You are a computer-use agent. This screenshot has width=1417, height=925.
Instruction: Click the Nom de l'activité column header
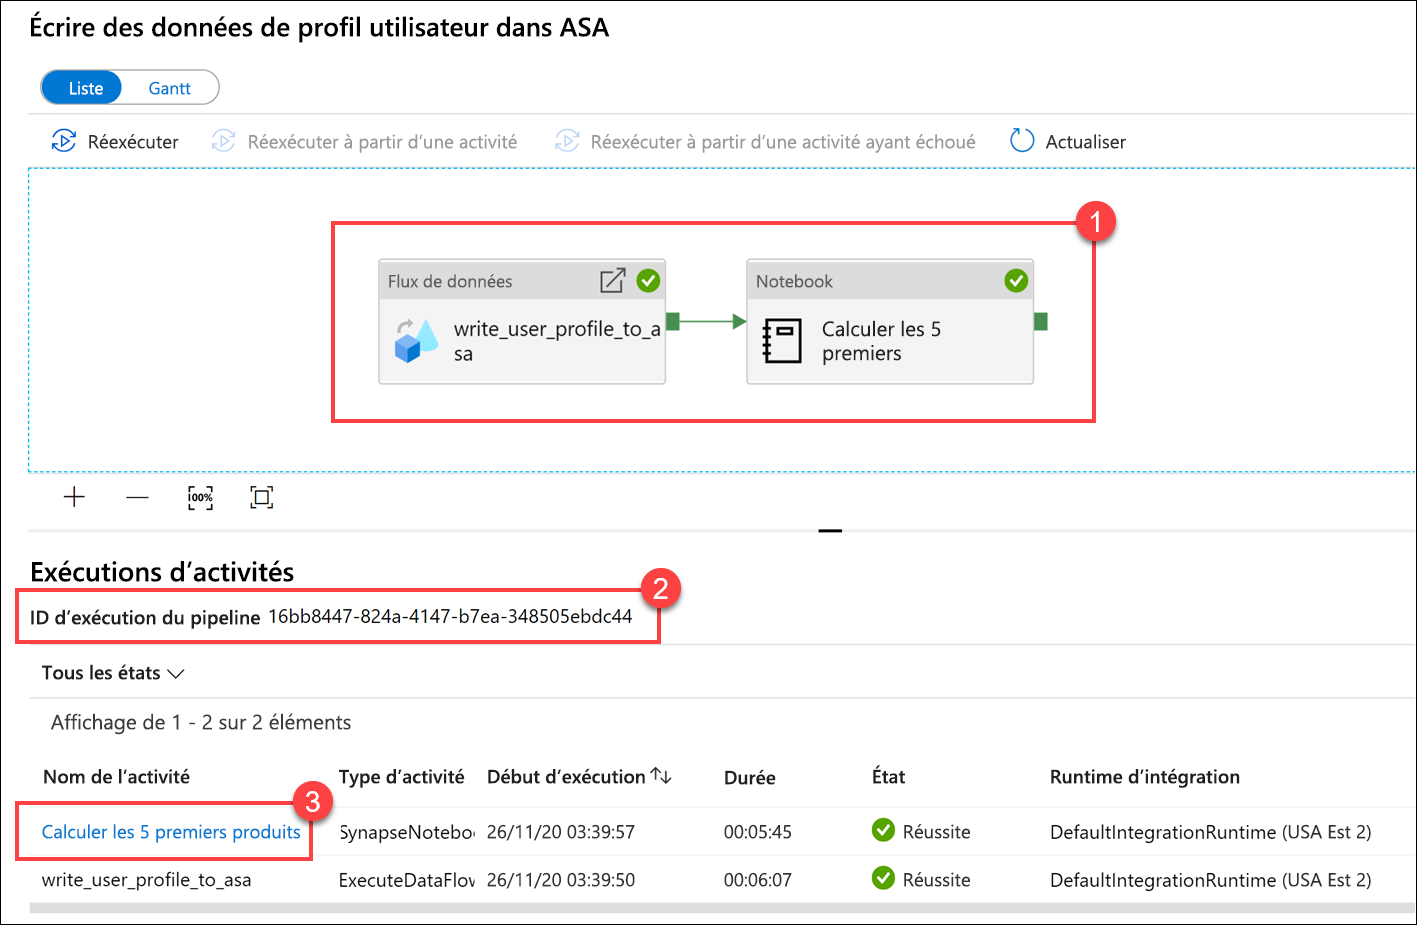(x=116, y=777)
